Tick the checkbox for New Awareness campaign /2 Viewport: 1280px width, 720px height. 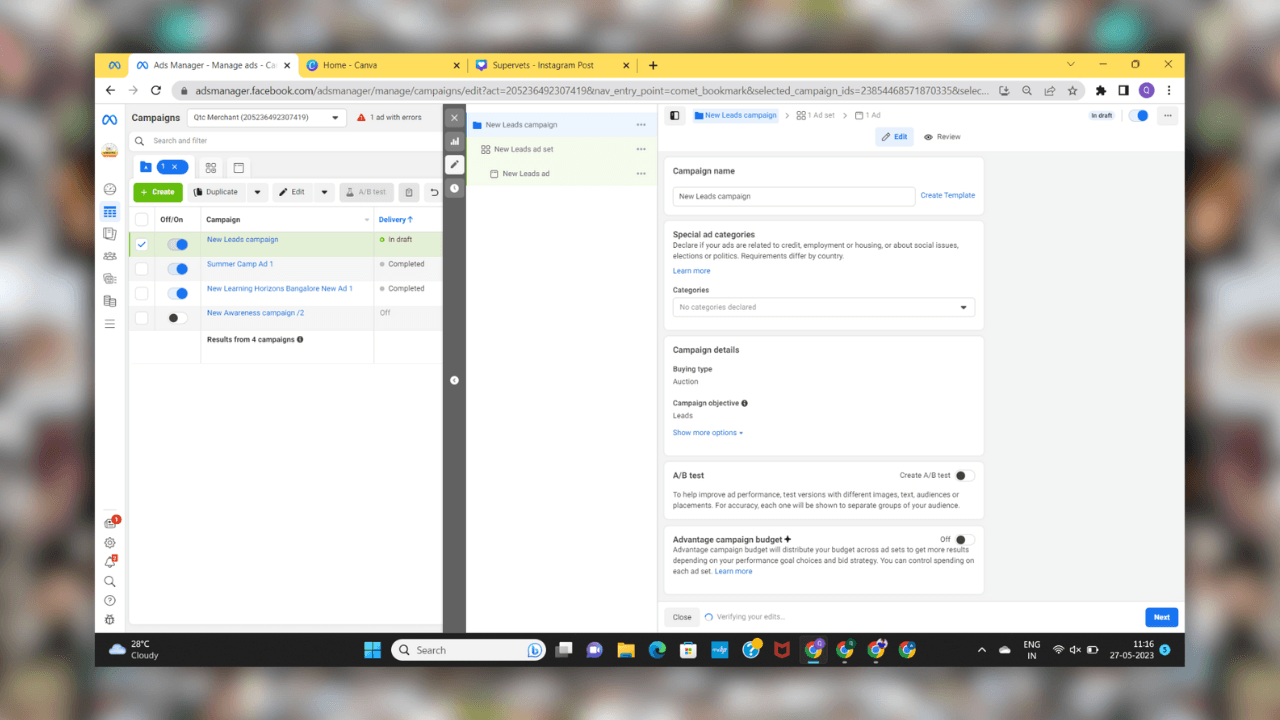(x=142, y=318)
